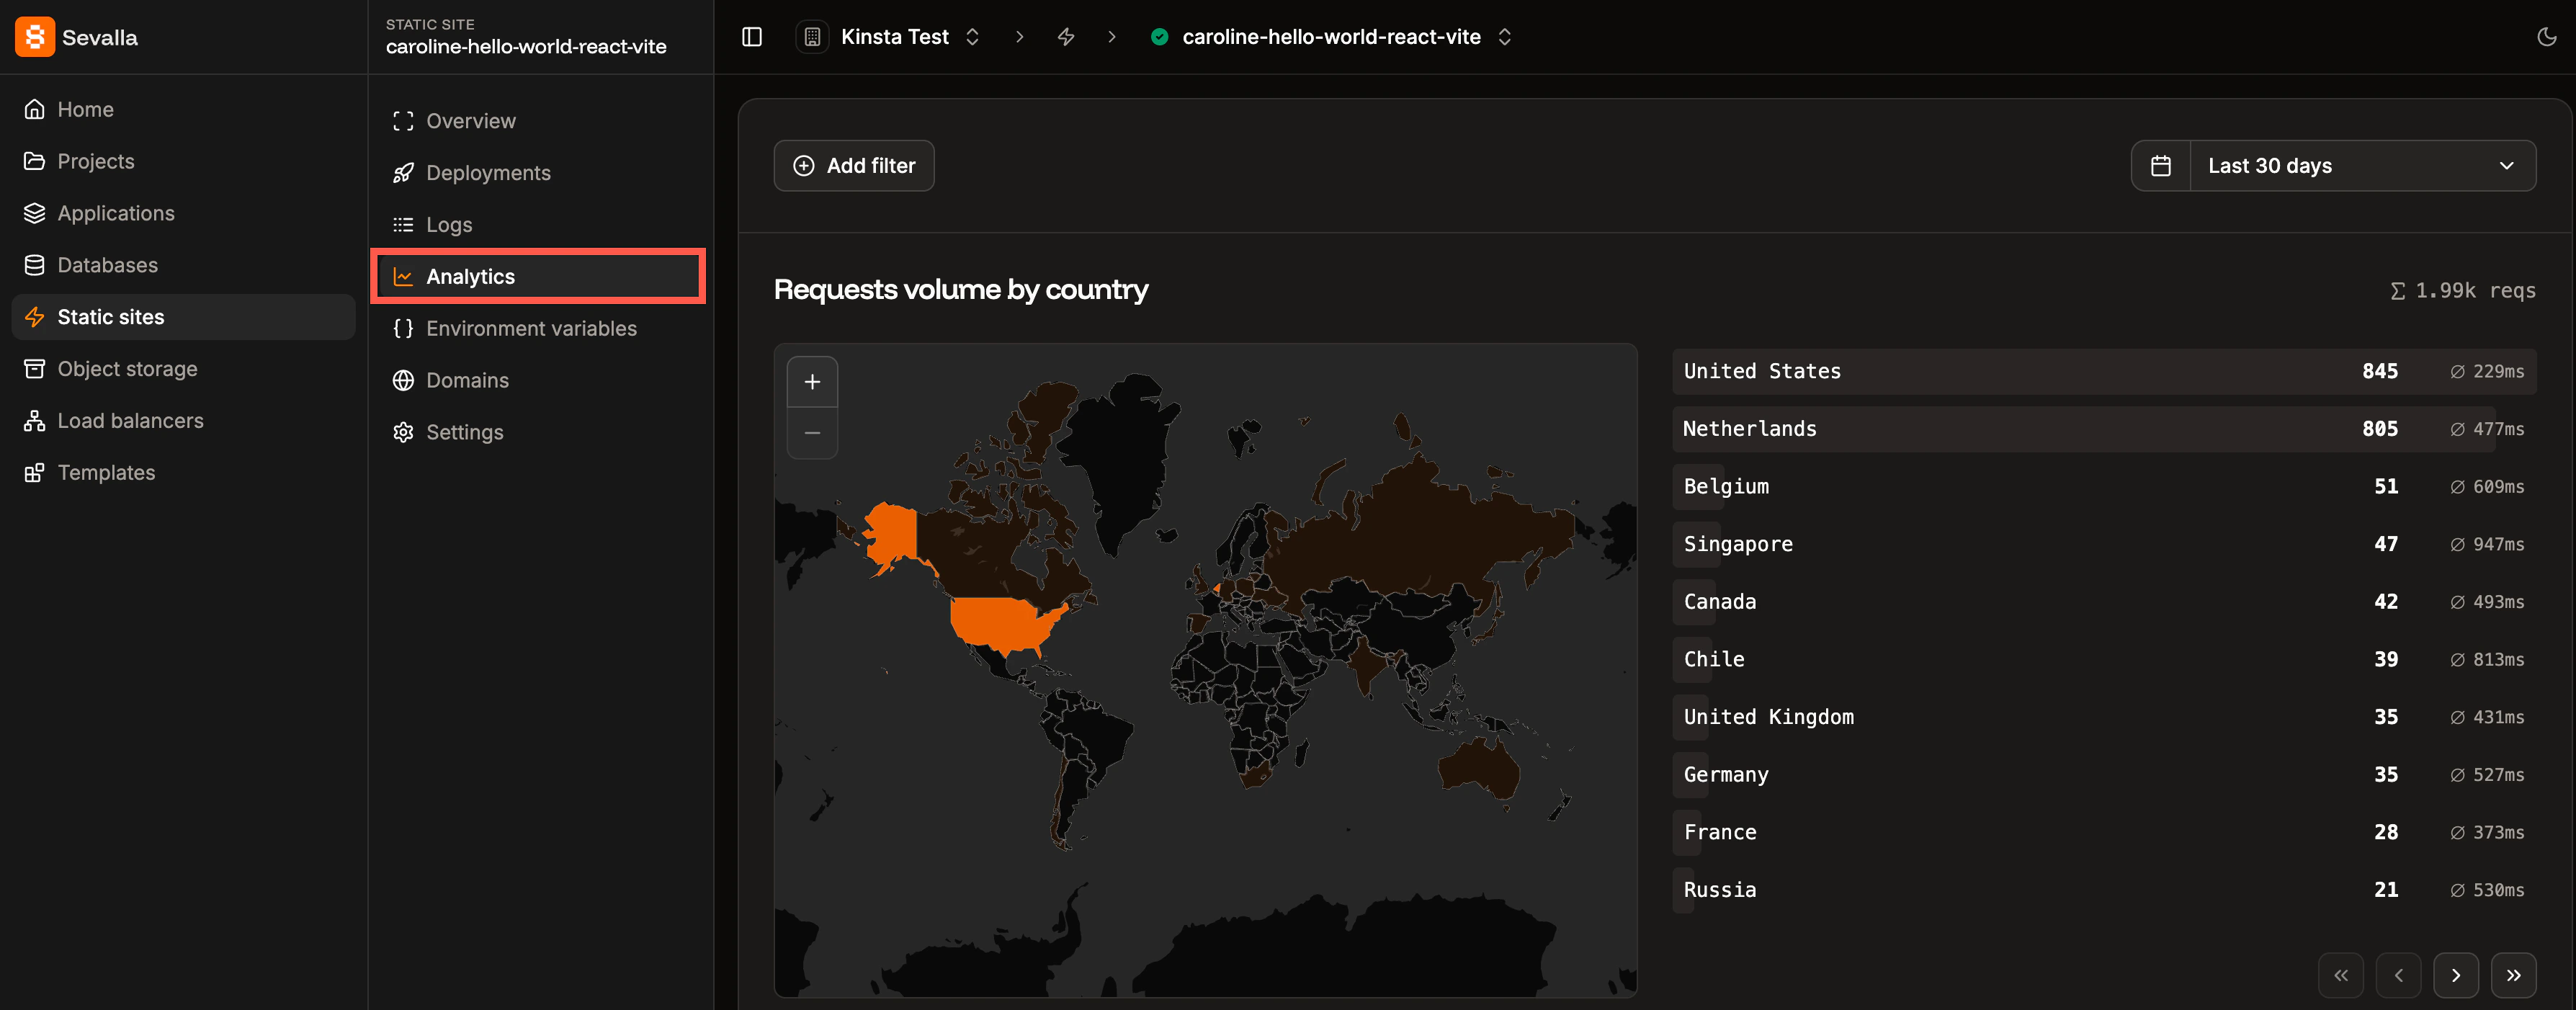Click the green status check icon

tap(1159, 37)
